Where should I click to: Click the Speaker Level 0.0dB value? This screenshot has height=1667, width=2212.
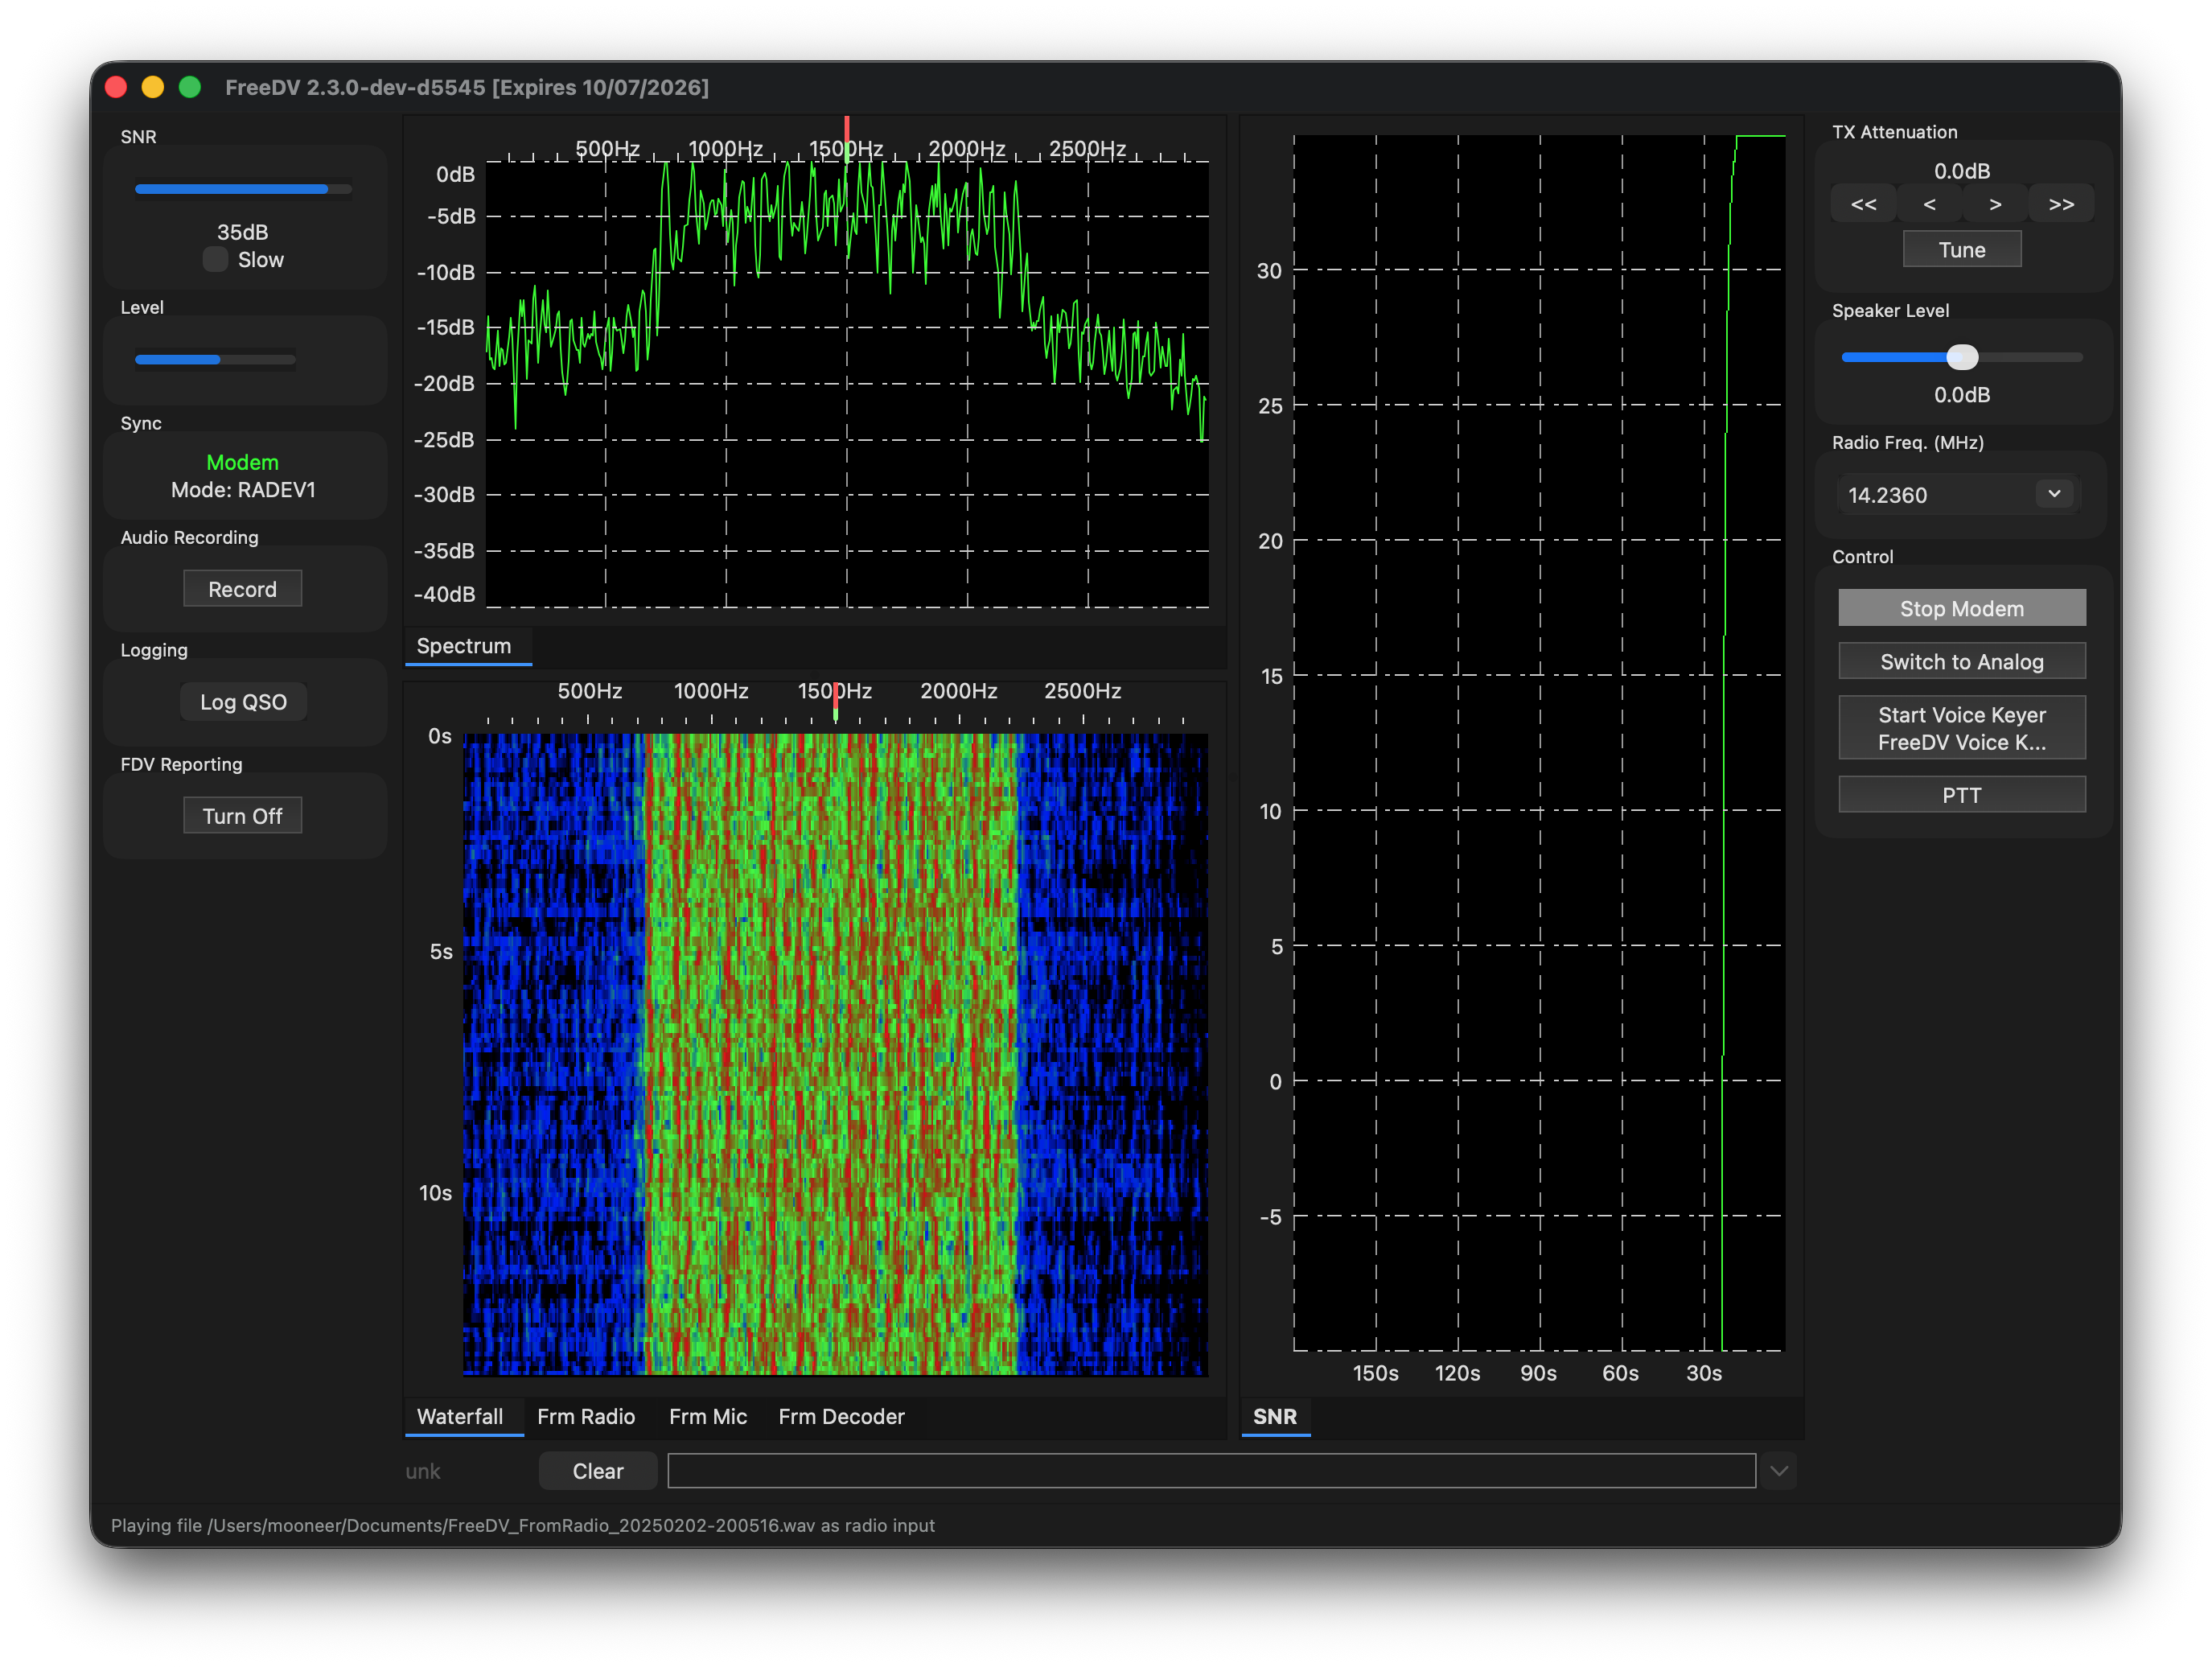click(x=1961, y=395)
